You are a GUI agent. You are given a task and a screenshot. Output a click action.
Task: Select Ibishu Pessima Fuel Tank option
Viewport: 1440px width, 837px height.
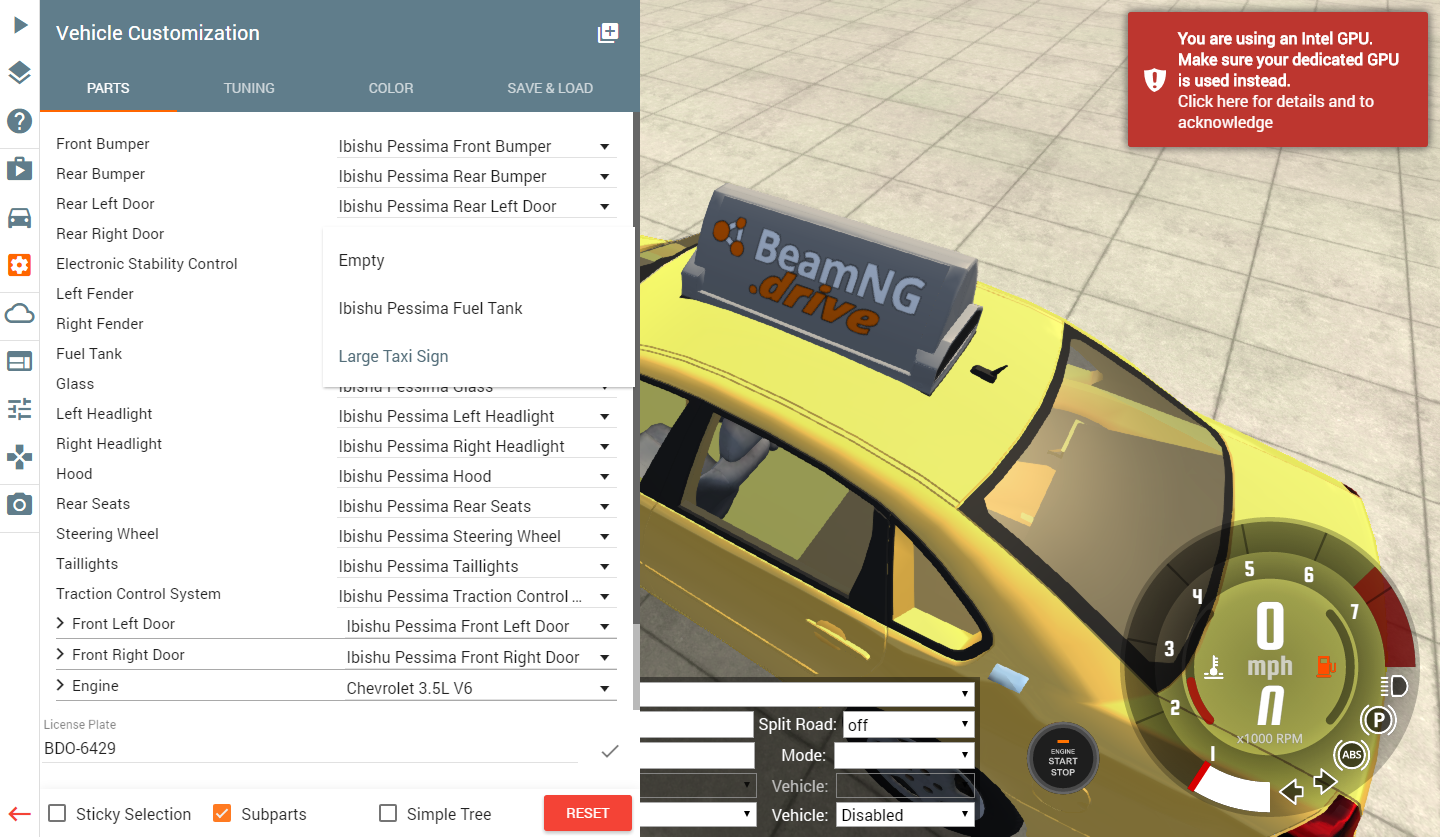click(x=479, y=308)
